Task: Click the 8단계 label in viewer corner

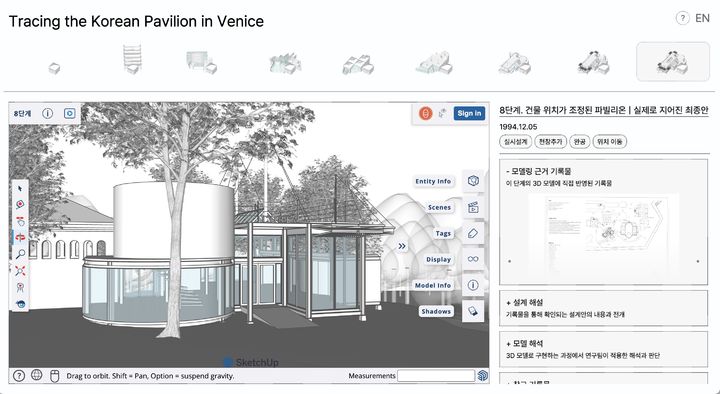Action: point(22,113)
